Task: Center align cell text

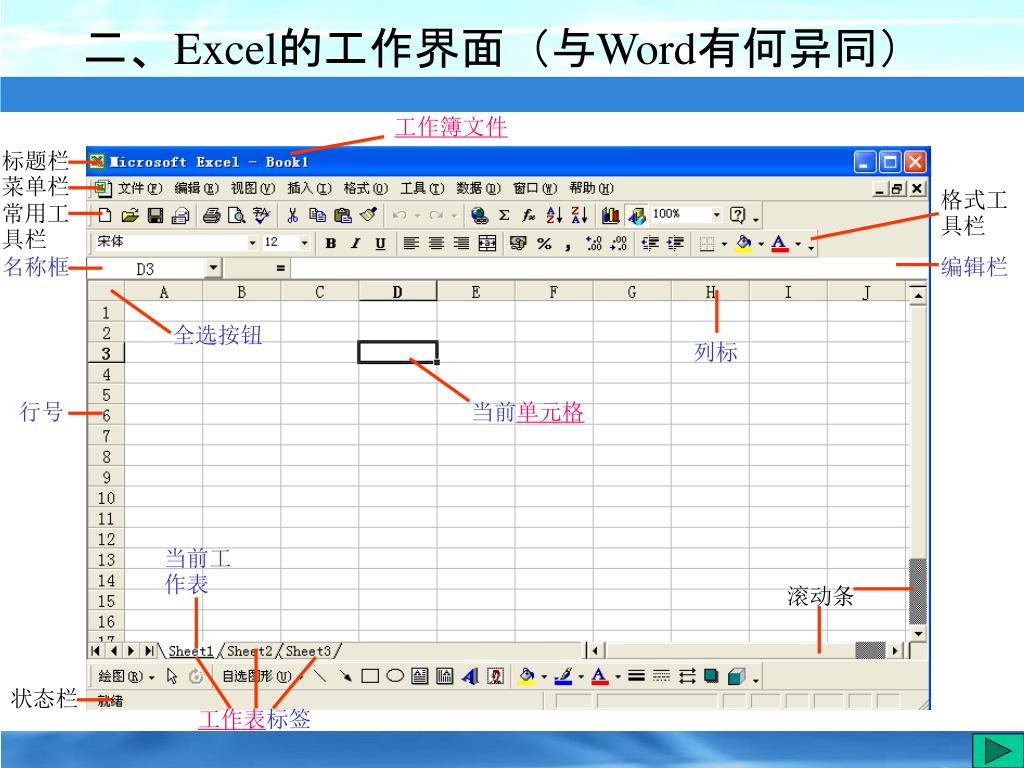Action: (436, 244)
